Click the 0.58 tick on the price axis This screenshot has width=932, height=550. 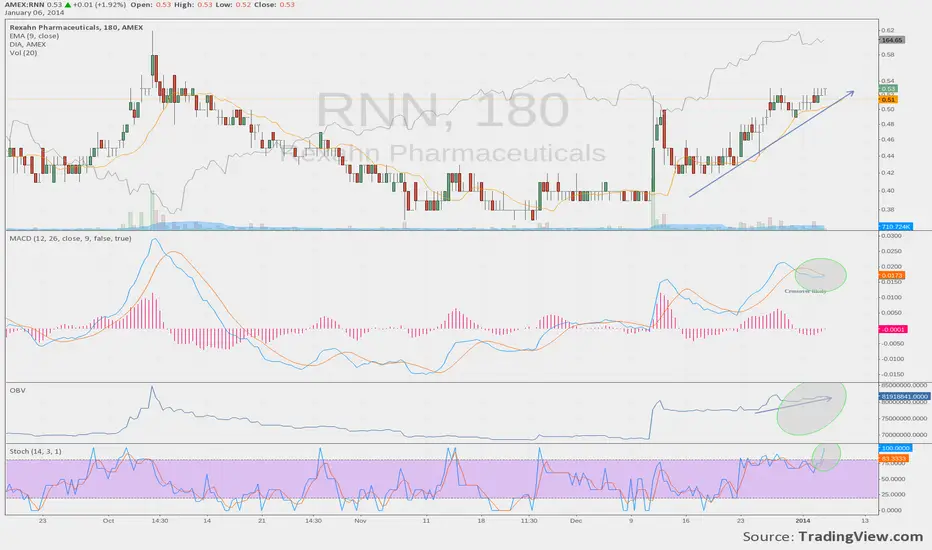coord(887,54)
